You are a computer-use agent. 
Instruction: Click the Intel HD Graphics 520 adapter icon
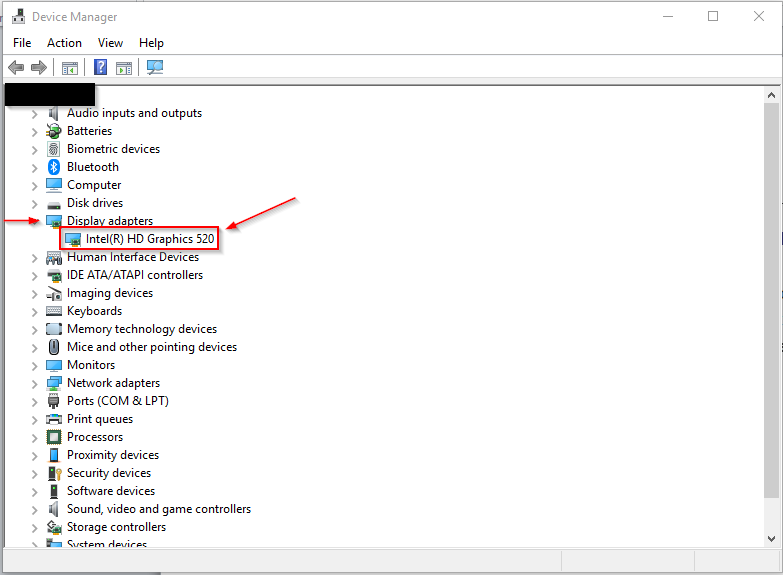click(73, 239)
